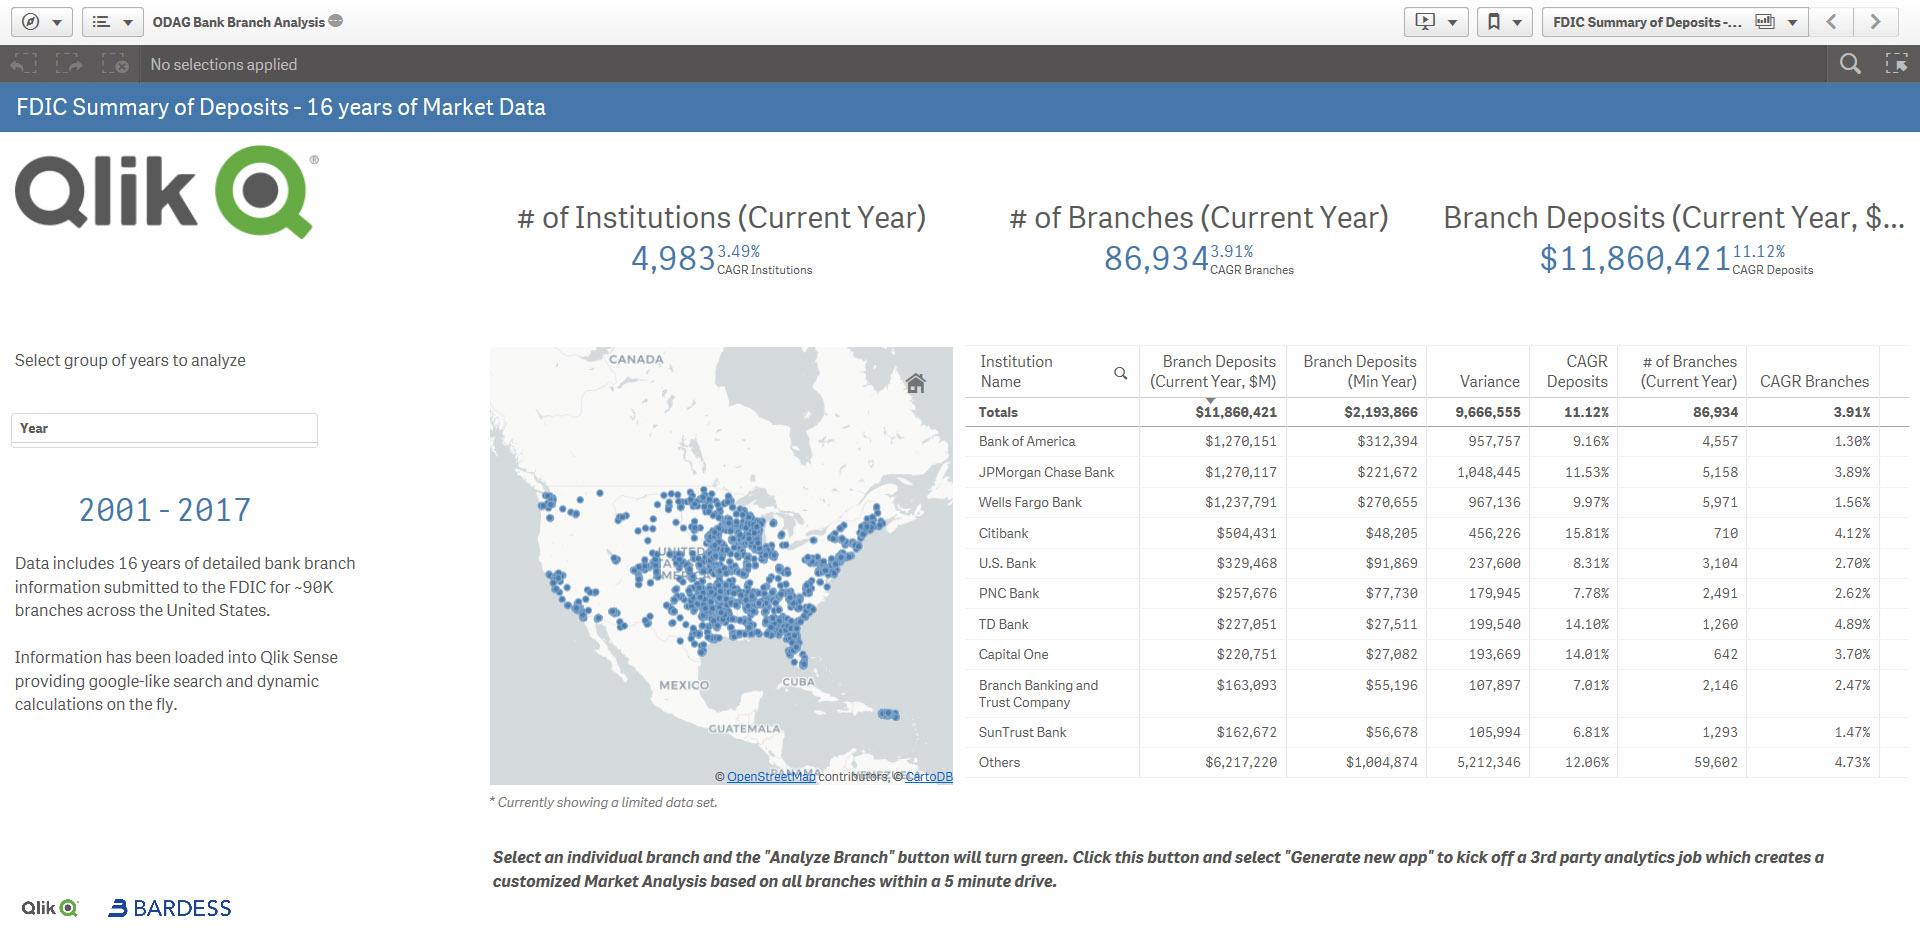Reset map view with home icon
The image size is (1920, 942).
coord(915,383)
